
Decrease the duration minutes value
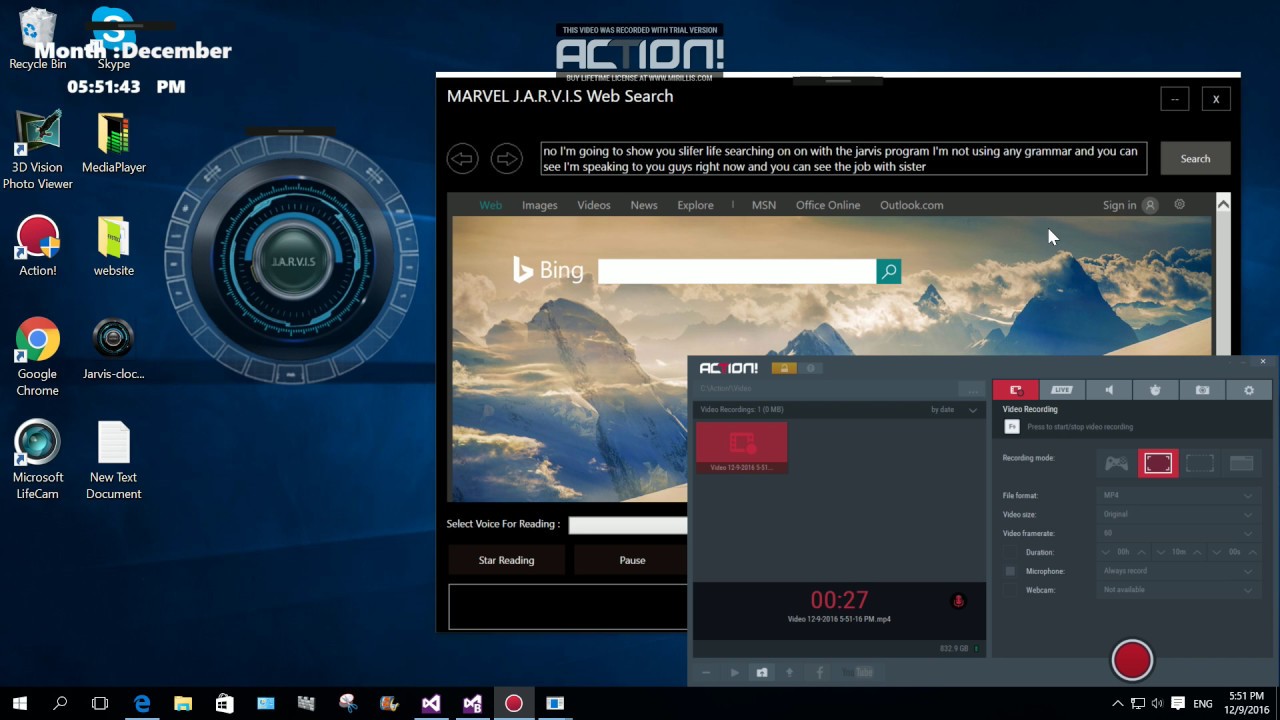(1161, 552)
